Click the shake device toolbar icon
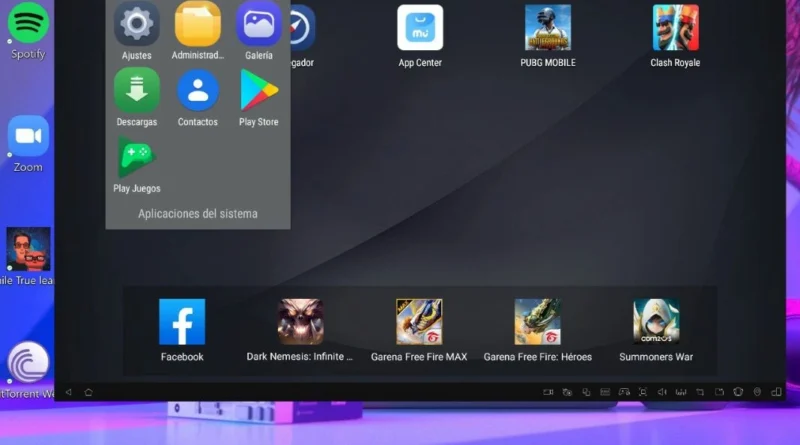The height and width of the screenshot is (445, 800). coord(738,392)
